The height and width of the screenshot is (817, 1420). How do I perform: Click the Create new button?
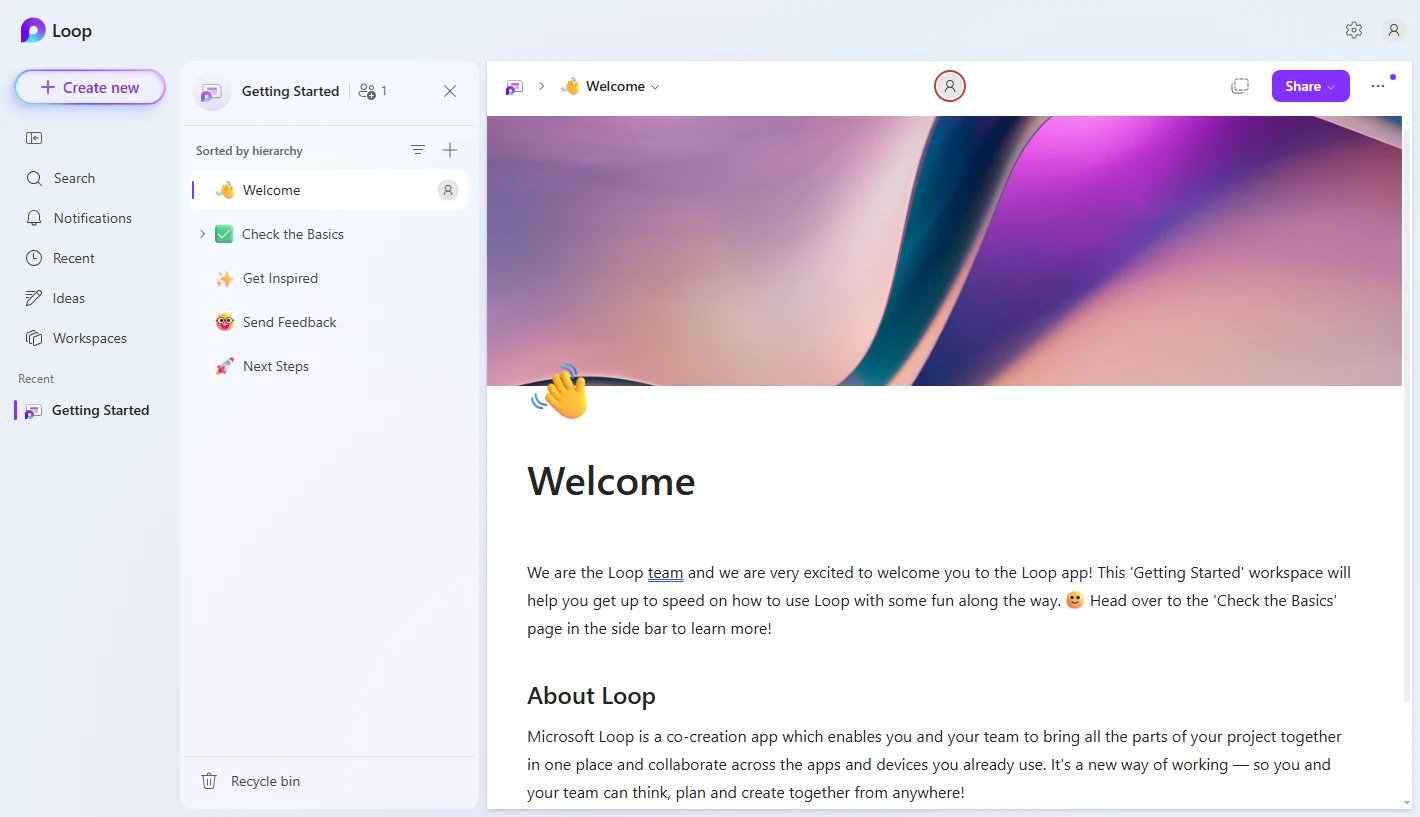pos(90,87)
